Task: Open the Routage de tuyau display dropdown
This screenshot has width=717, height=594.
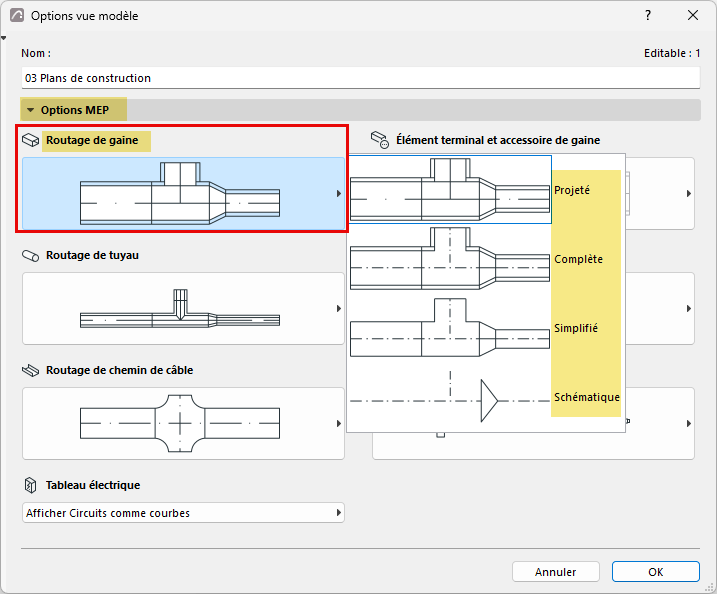Action: click(x=183, y=309)
